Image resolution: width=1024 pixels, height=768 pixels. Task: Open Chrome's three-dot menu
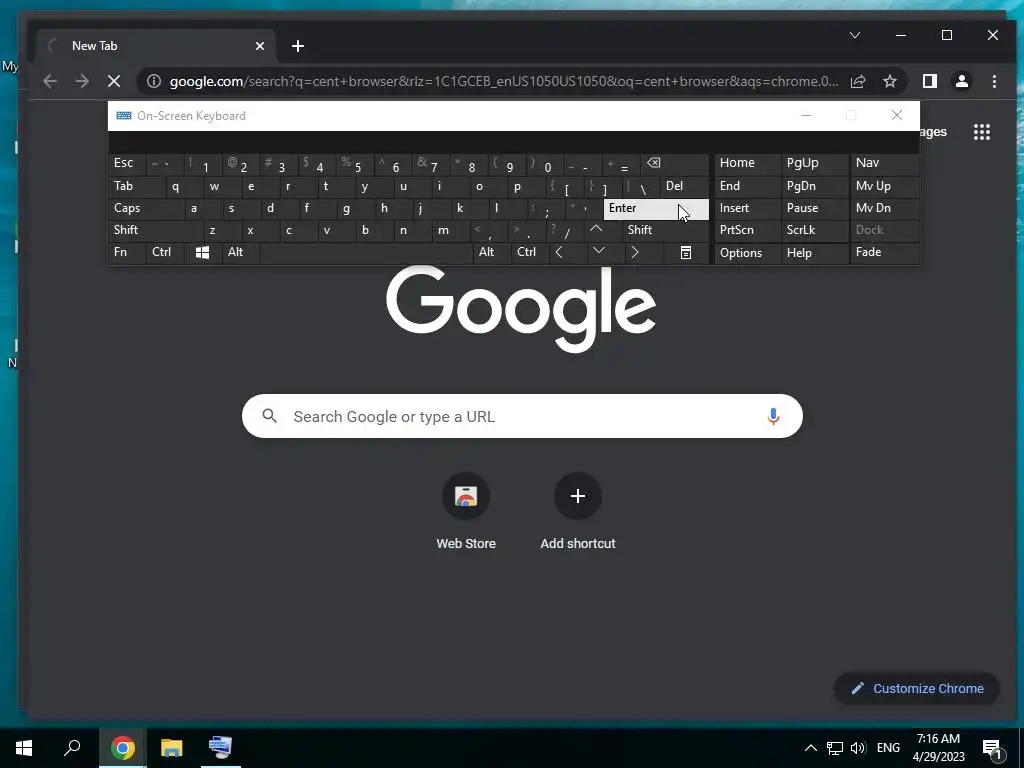994,81
